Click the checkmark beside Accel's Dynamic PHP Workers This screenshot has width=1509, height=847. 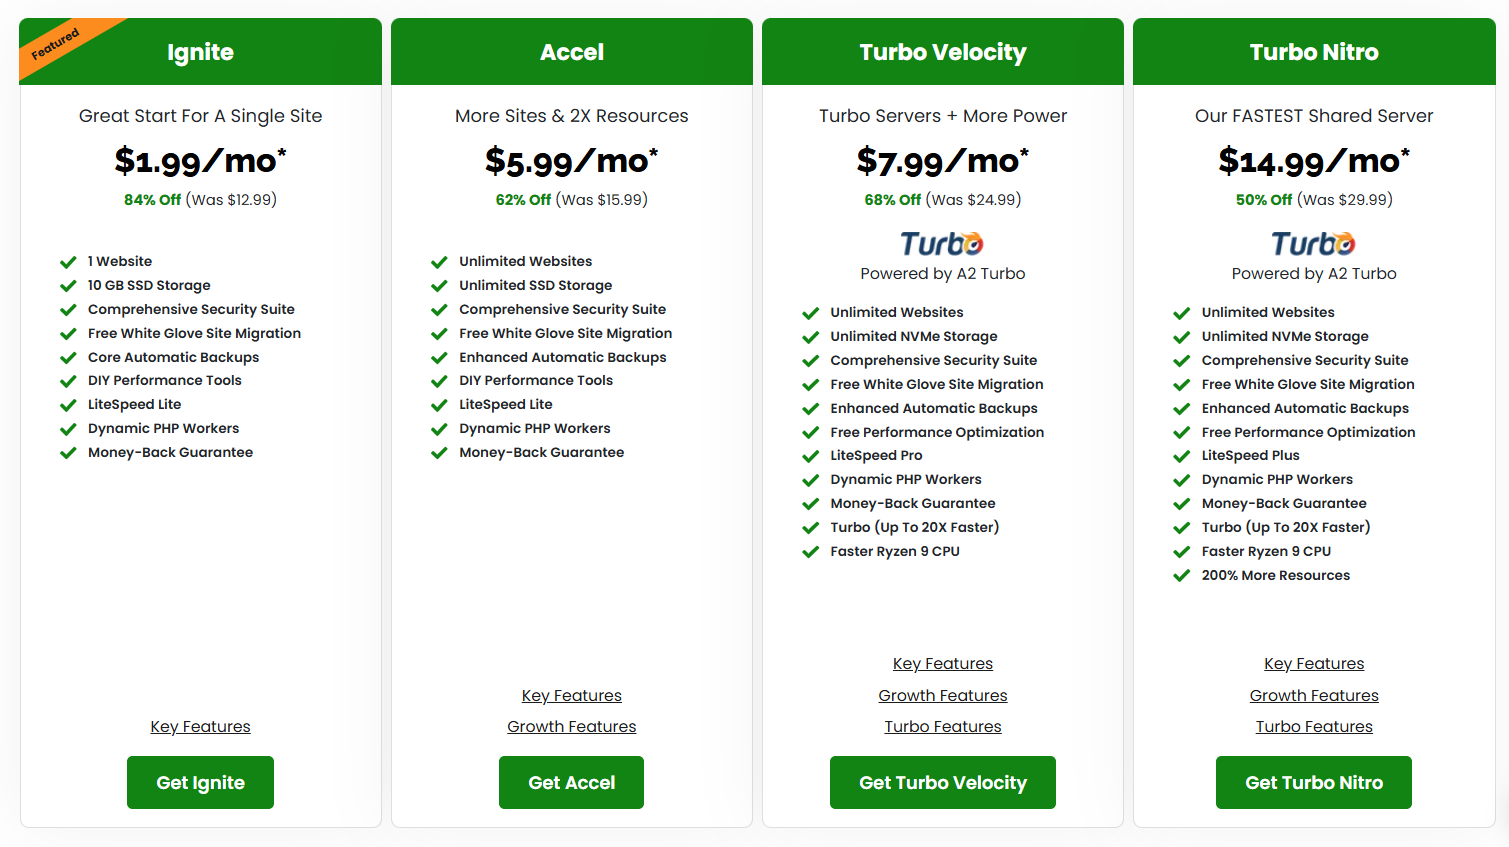click(x=439, y=429)
